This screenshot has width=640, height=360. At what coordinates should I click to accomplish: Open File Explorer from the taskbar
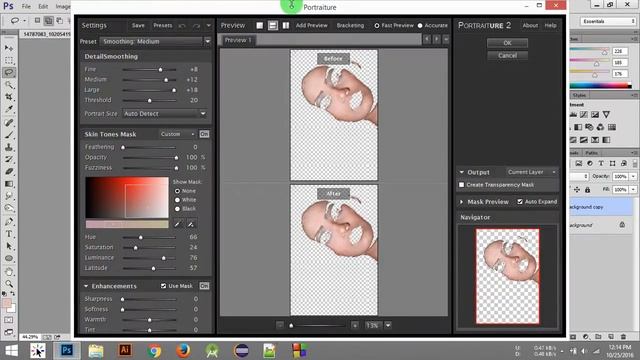point(96,351)
